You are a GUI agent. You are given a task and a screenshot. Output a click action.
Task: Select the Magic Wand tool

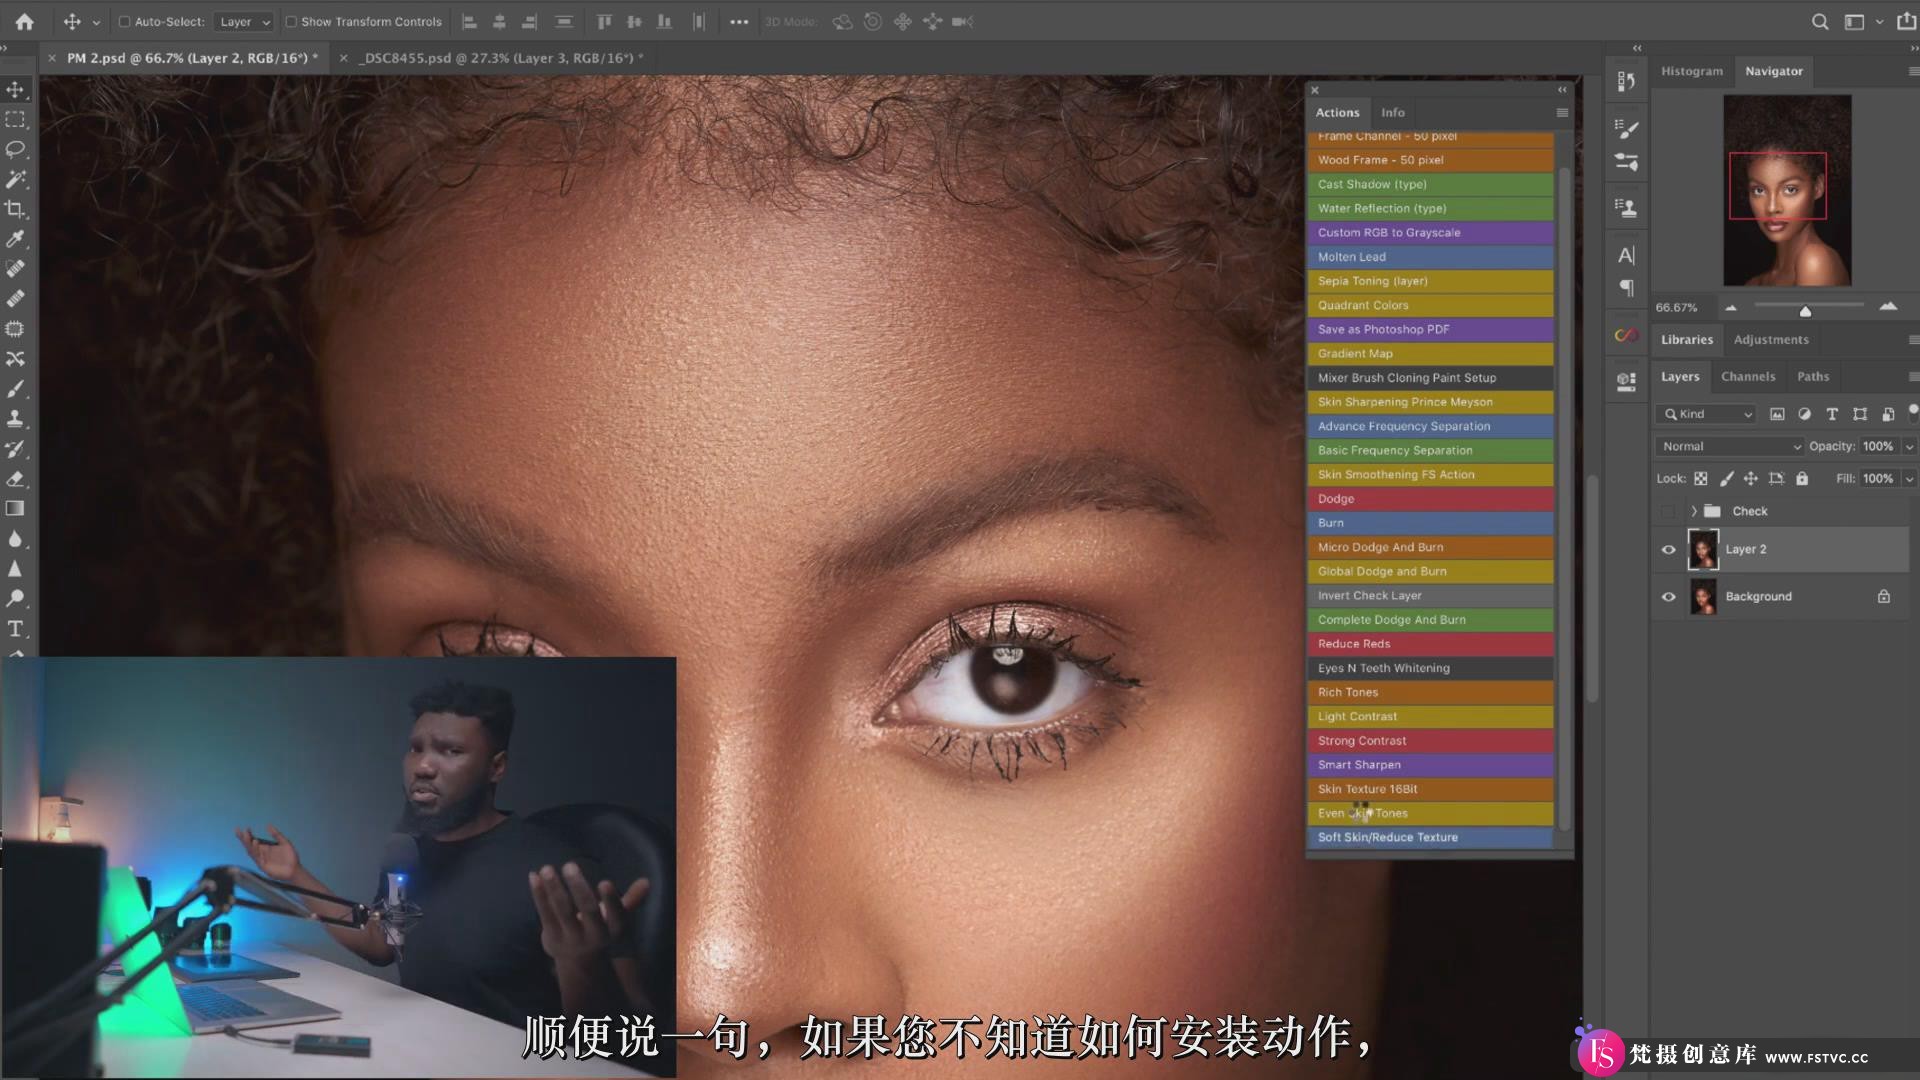[x=15, y=180]
